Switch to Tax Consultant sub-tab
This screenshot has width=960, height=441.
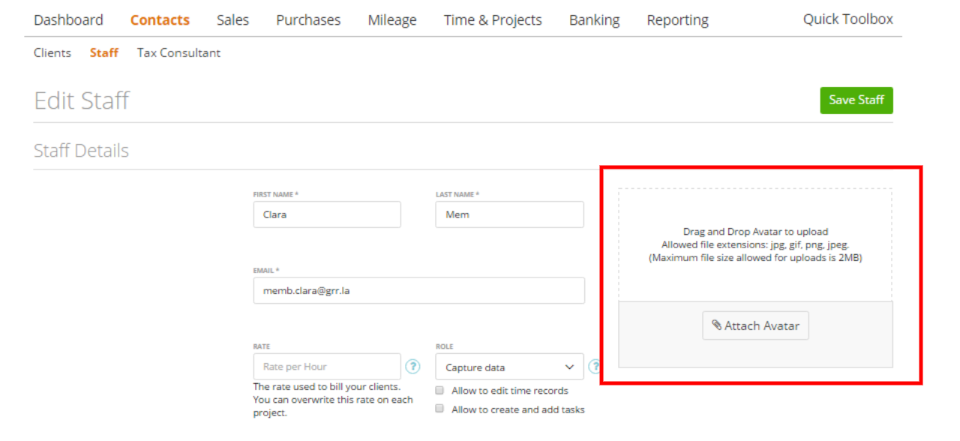point(179,53)
